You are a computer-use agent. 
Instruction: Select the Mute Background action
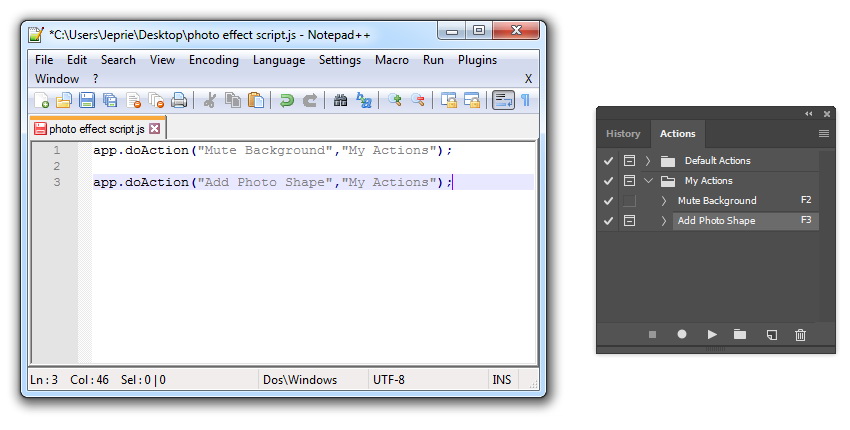(x=717, y=201)
